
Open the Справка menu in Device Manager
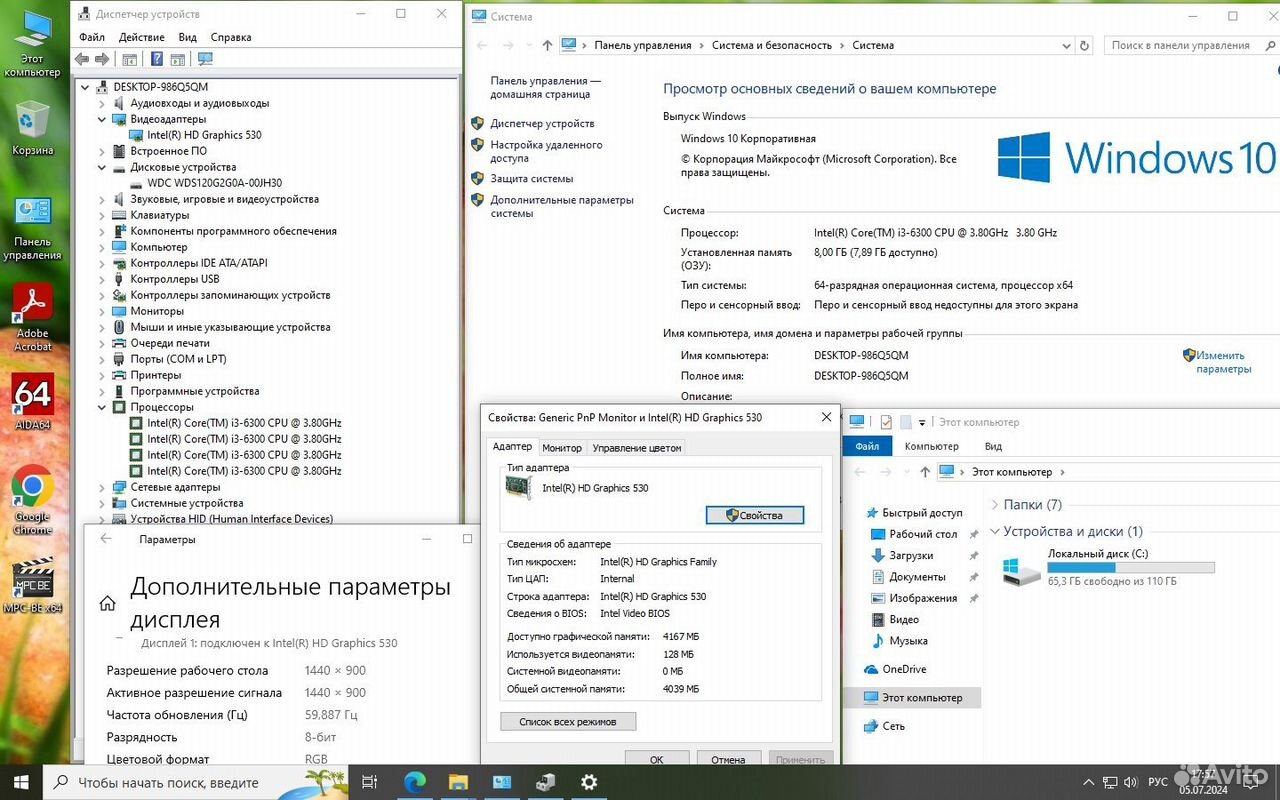click(231, 37)
